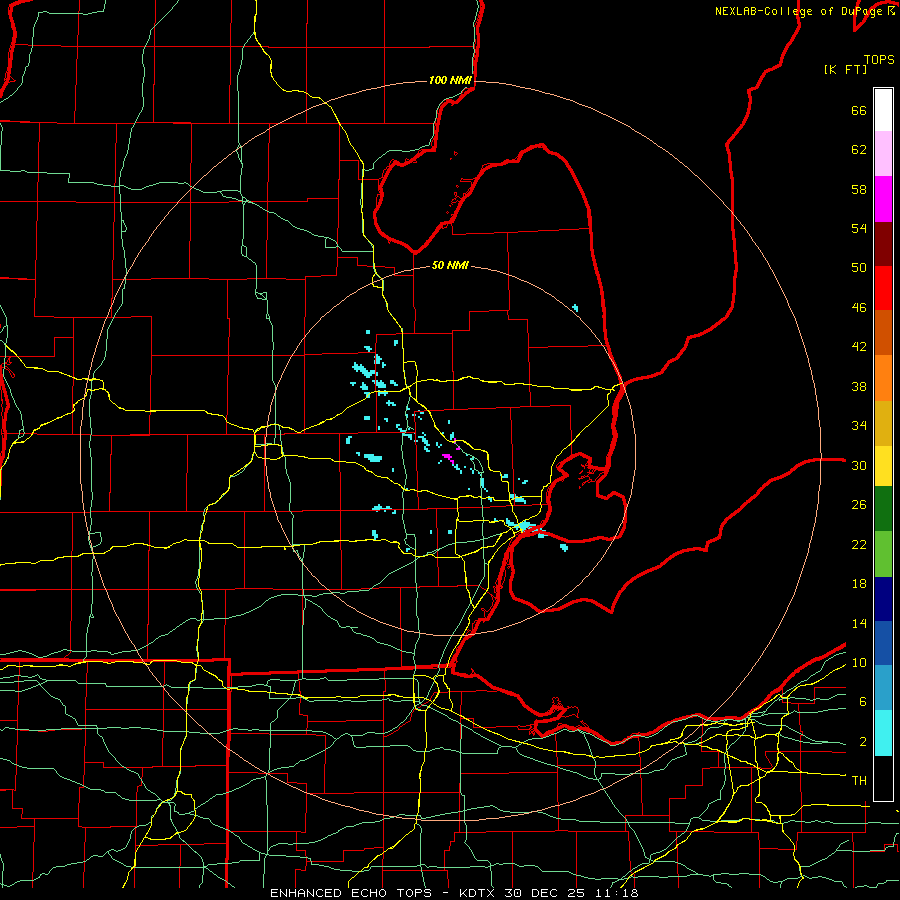Click the legend value "50"
The image size is (900, 900).
pyautogui.click(x=859, y=268)
